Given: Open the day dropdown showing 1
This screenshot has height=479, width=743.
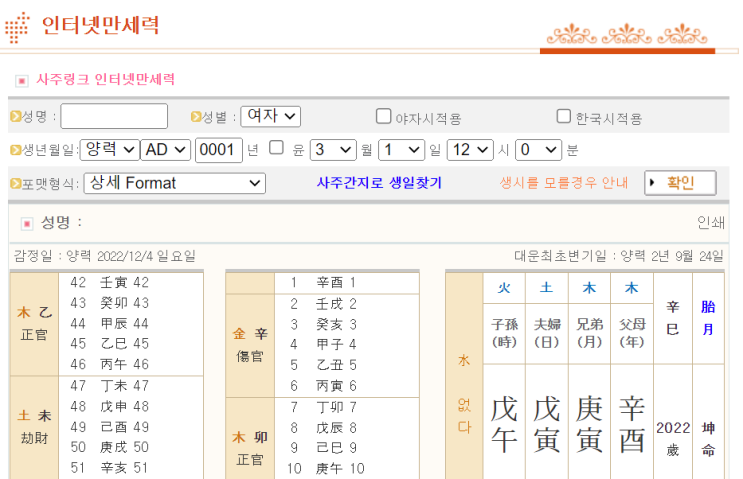Looking at the screenshot, I should tap(401, 150).
